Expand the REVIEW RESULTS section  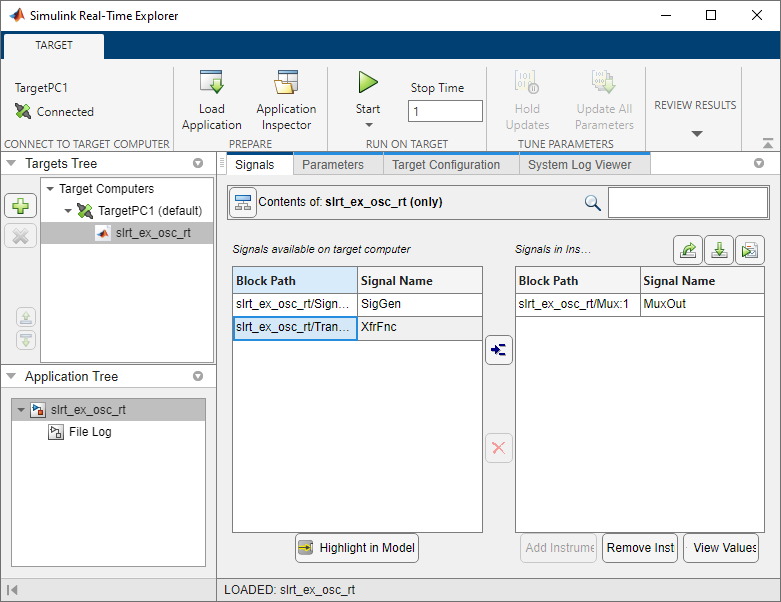coord(697,133)
